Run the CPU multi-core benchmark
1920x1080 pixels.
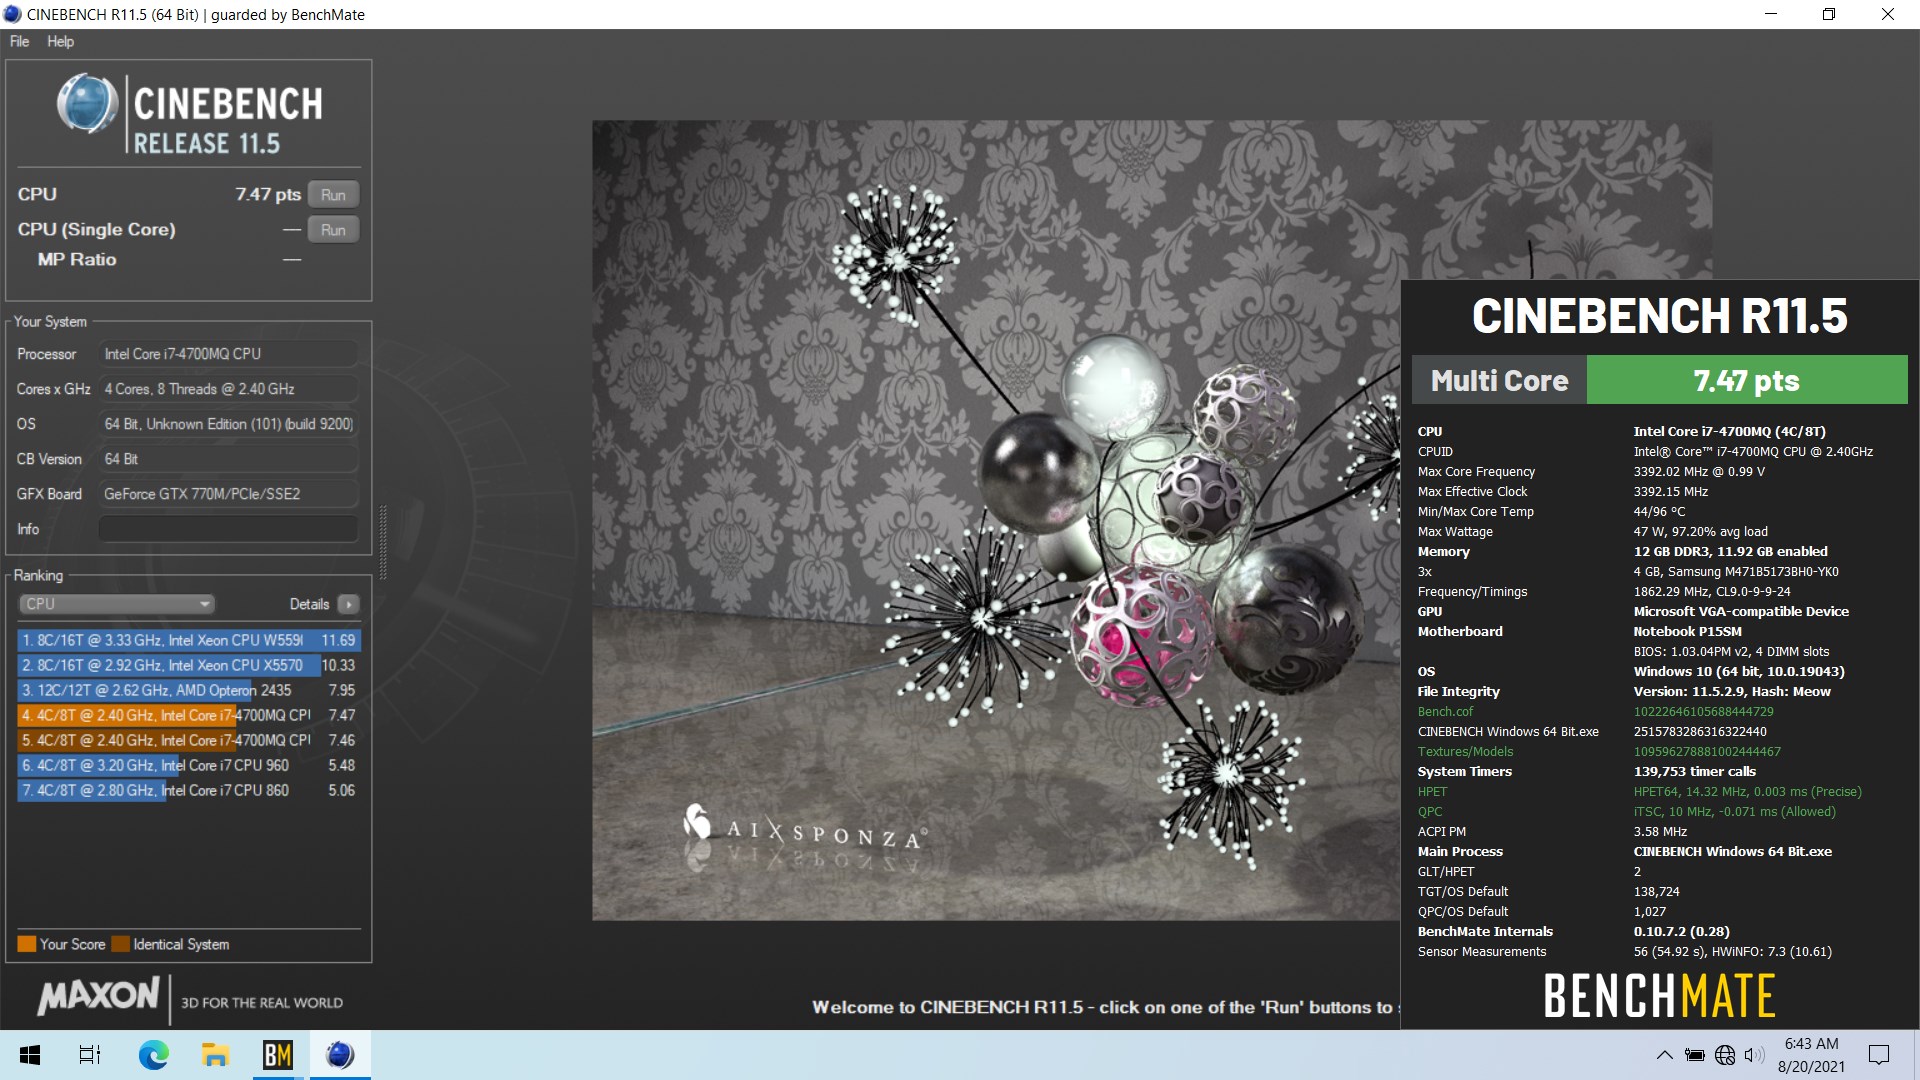pyautogui.click(x=333, y=195)
